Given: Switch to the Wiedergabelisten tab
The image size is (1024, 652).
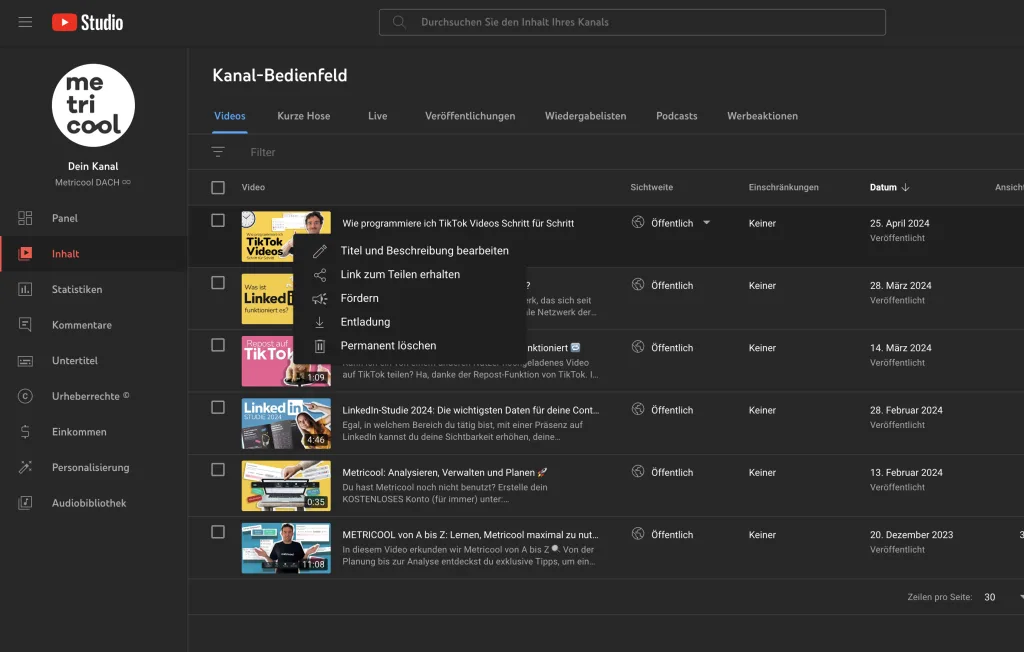Looking at the screenshot, I should [x=585, y=116].
